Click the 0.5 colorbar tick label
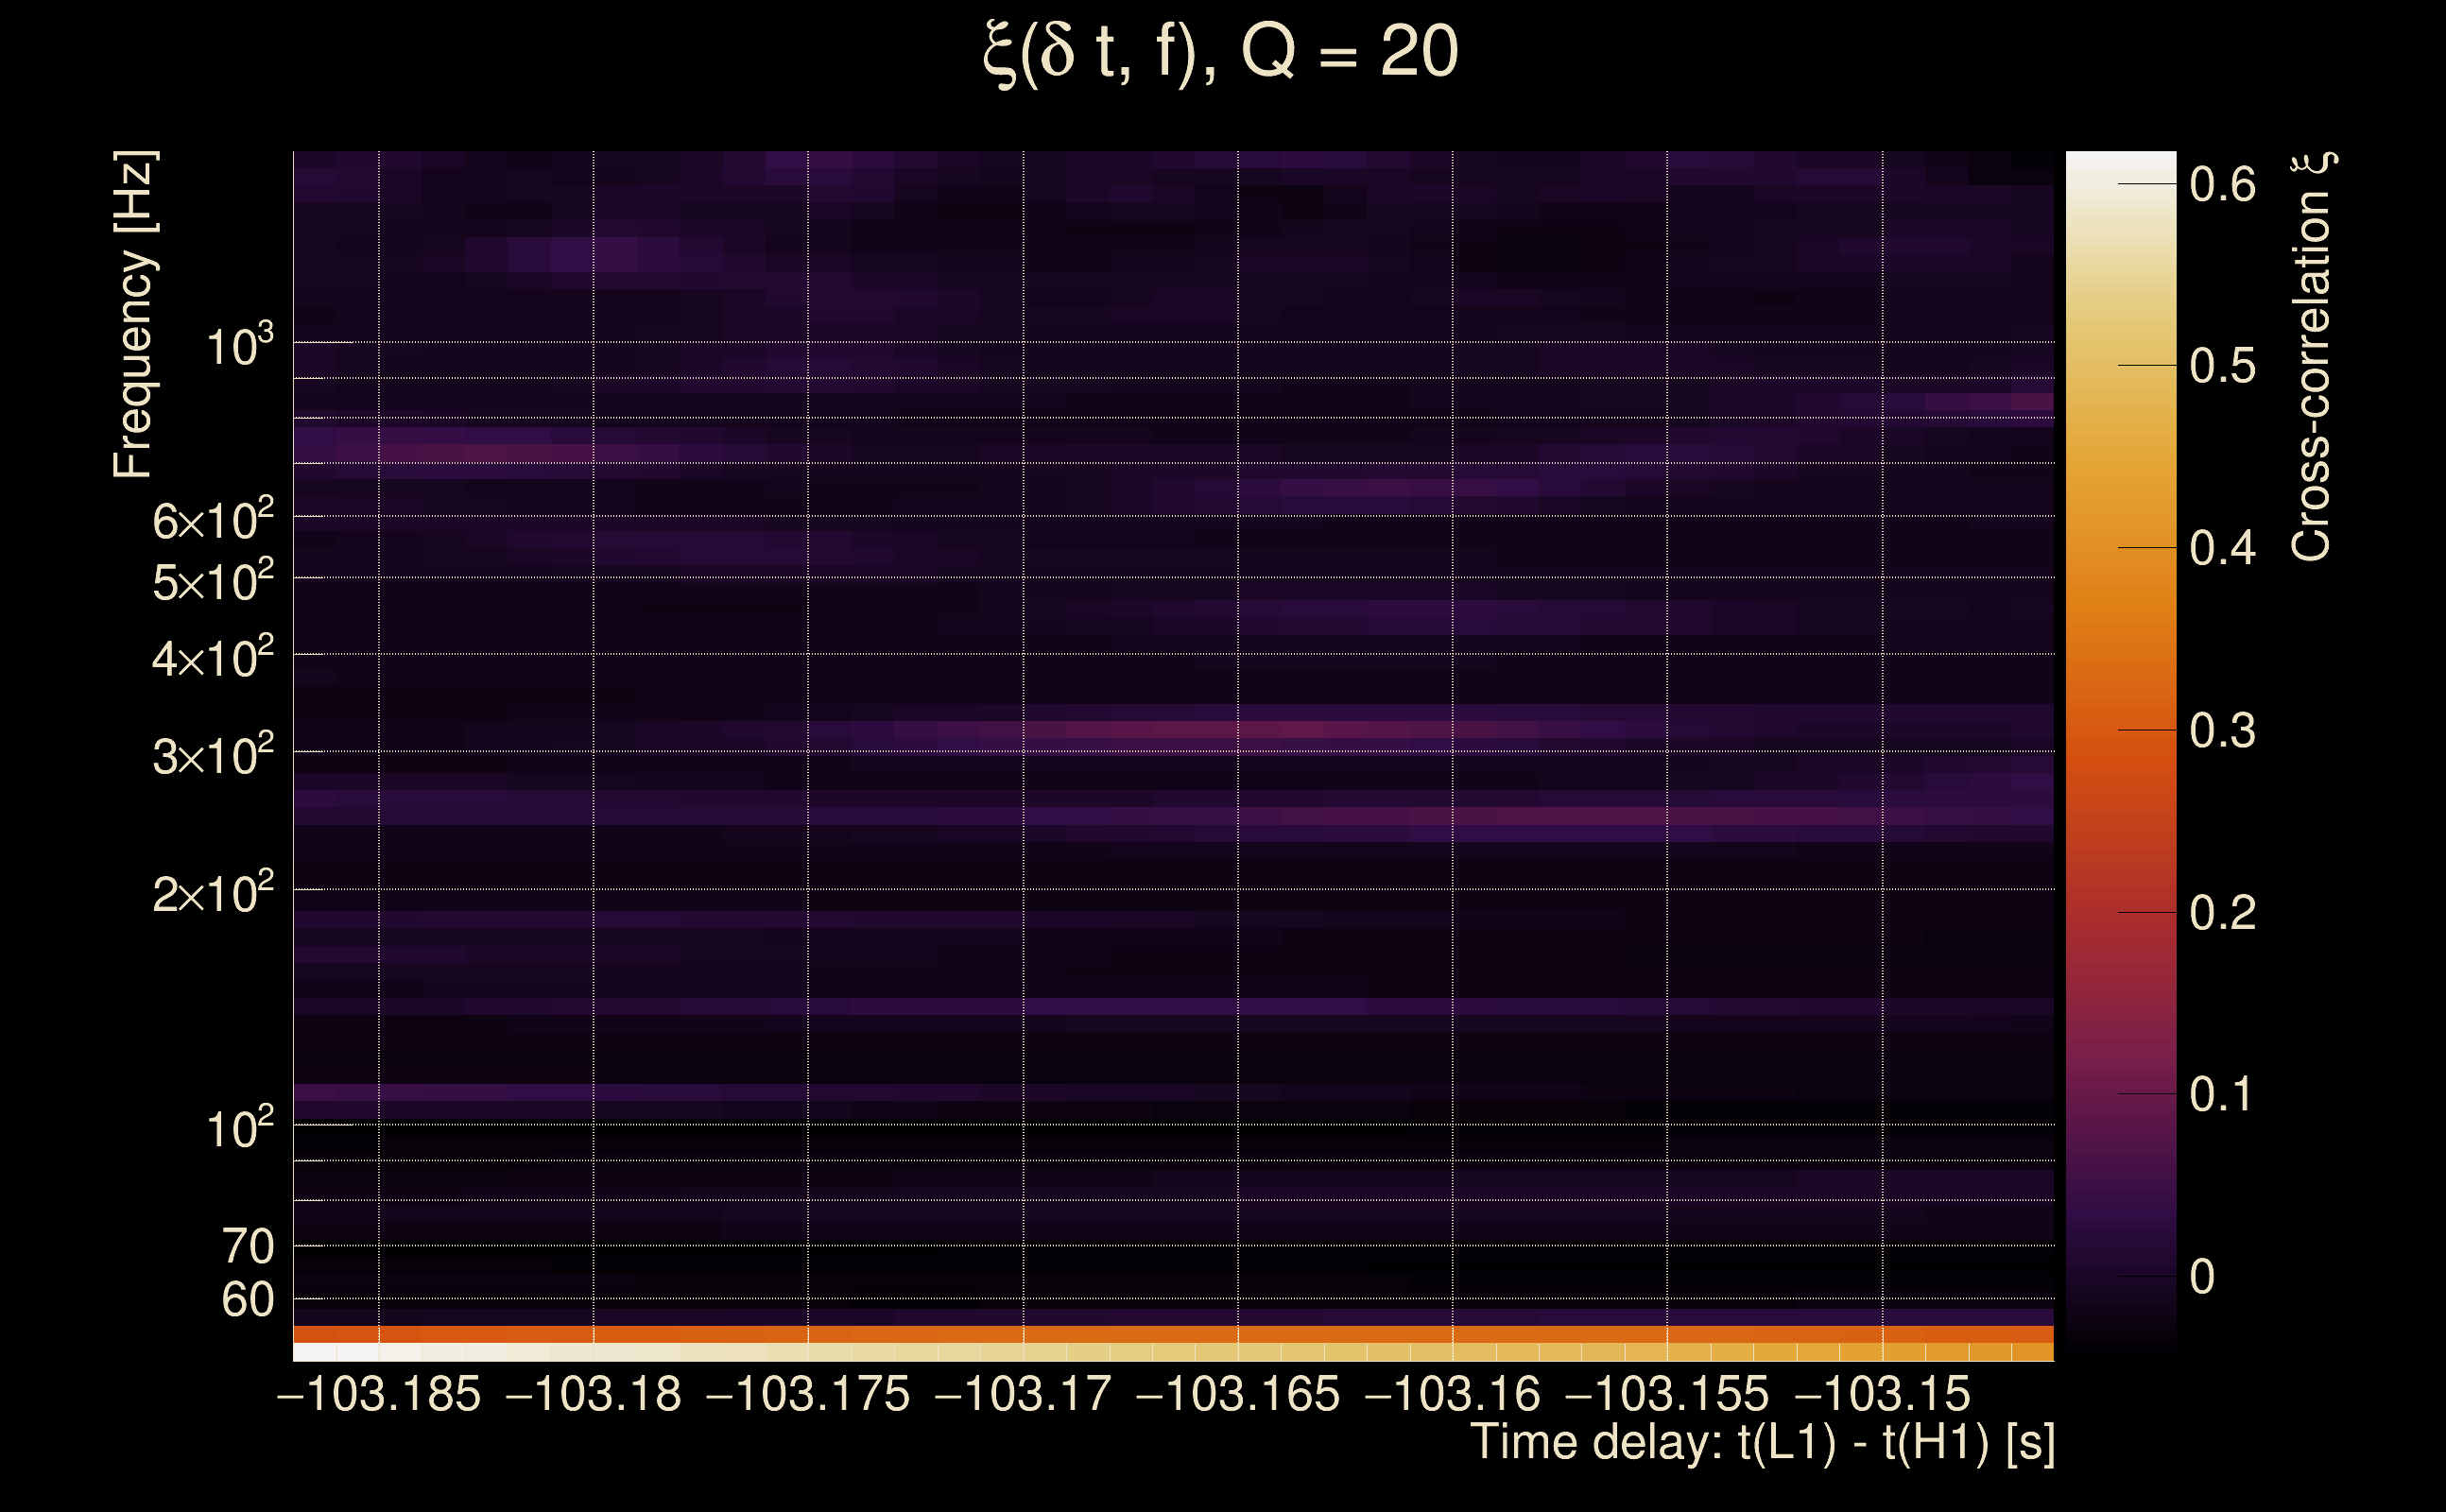This screenshot has width=2446, height=1512. (2222, 367)
